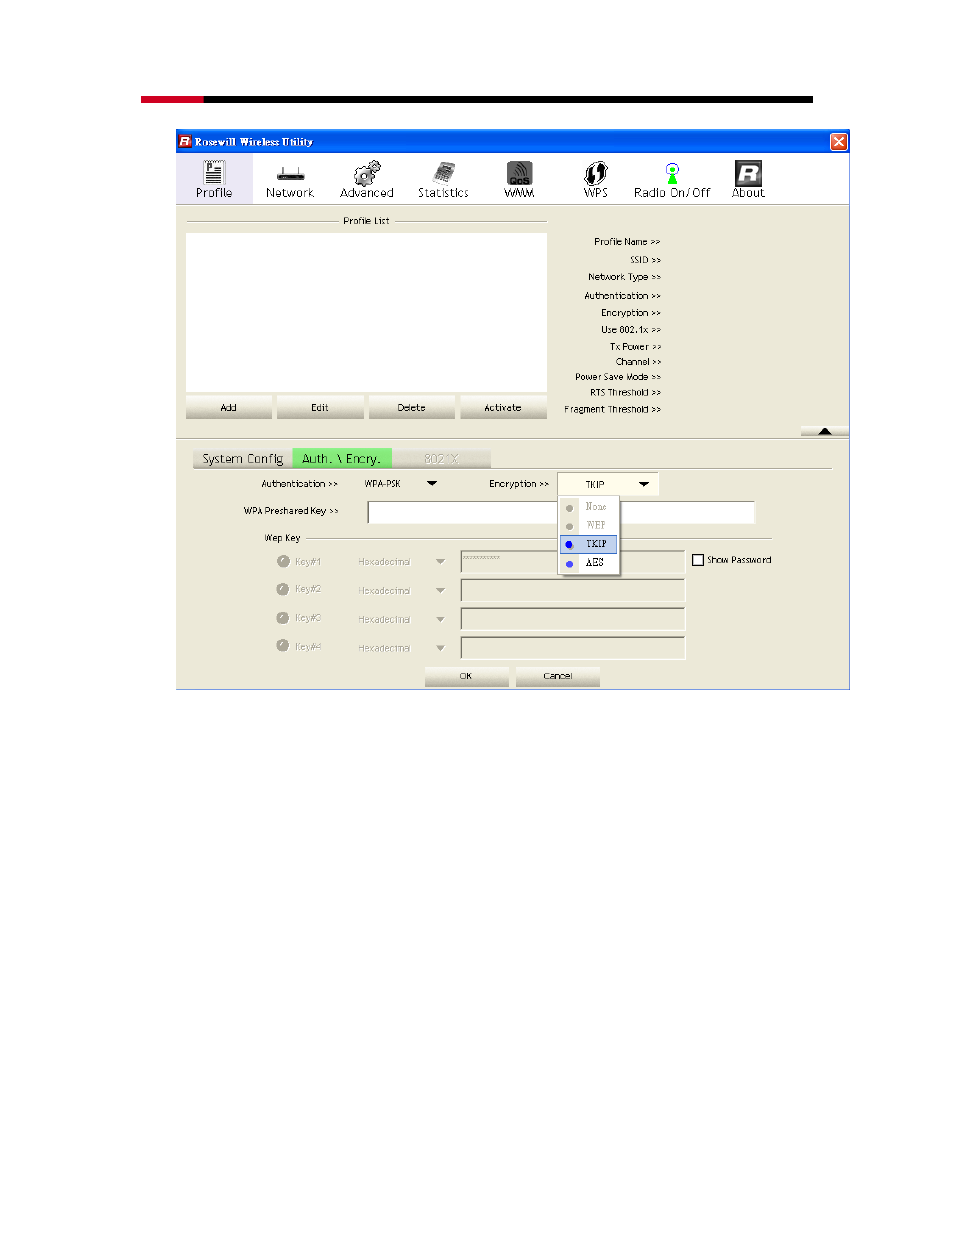Select None in the encryption list
Image resolution: width=954 pixels, height=1235 pixels.
590,507
